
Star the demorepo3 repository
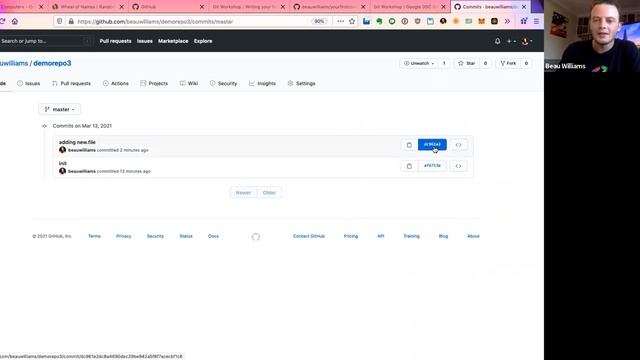pyautogui.click(x=467, y=63)
